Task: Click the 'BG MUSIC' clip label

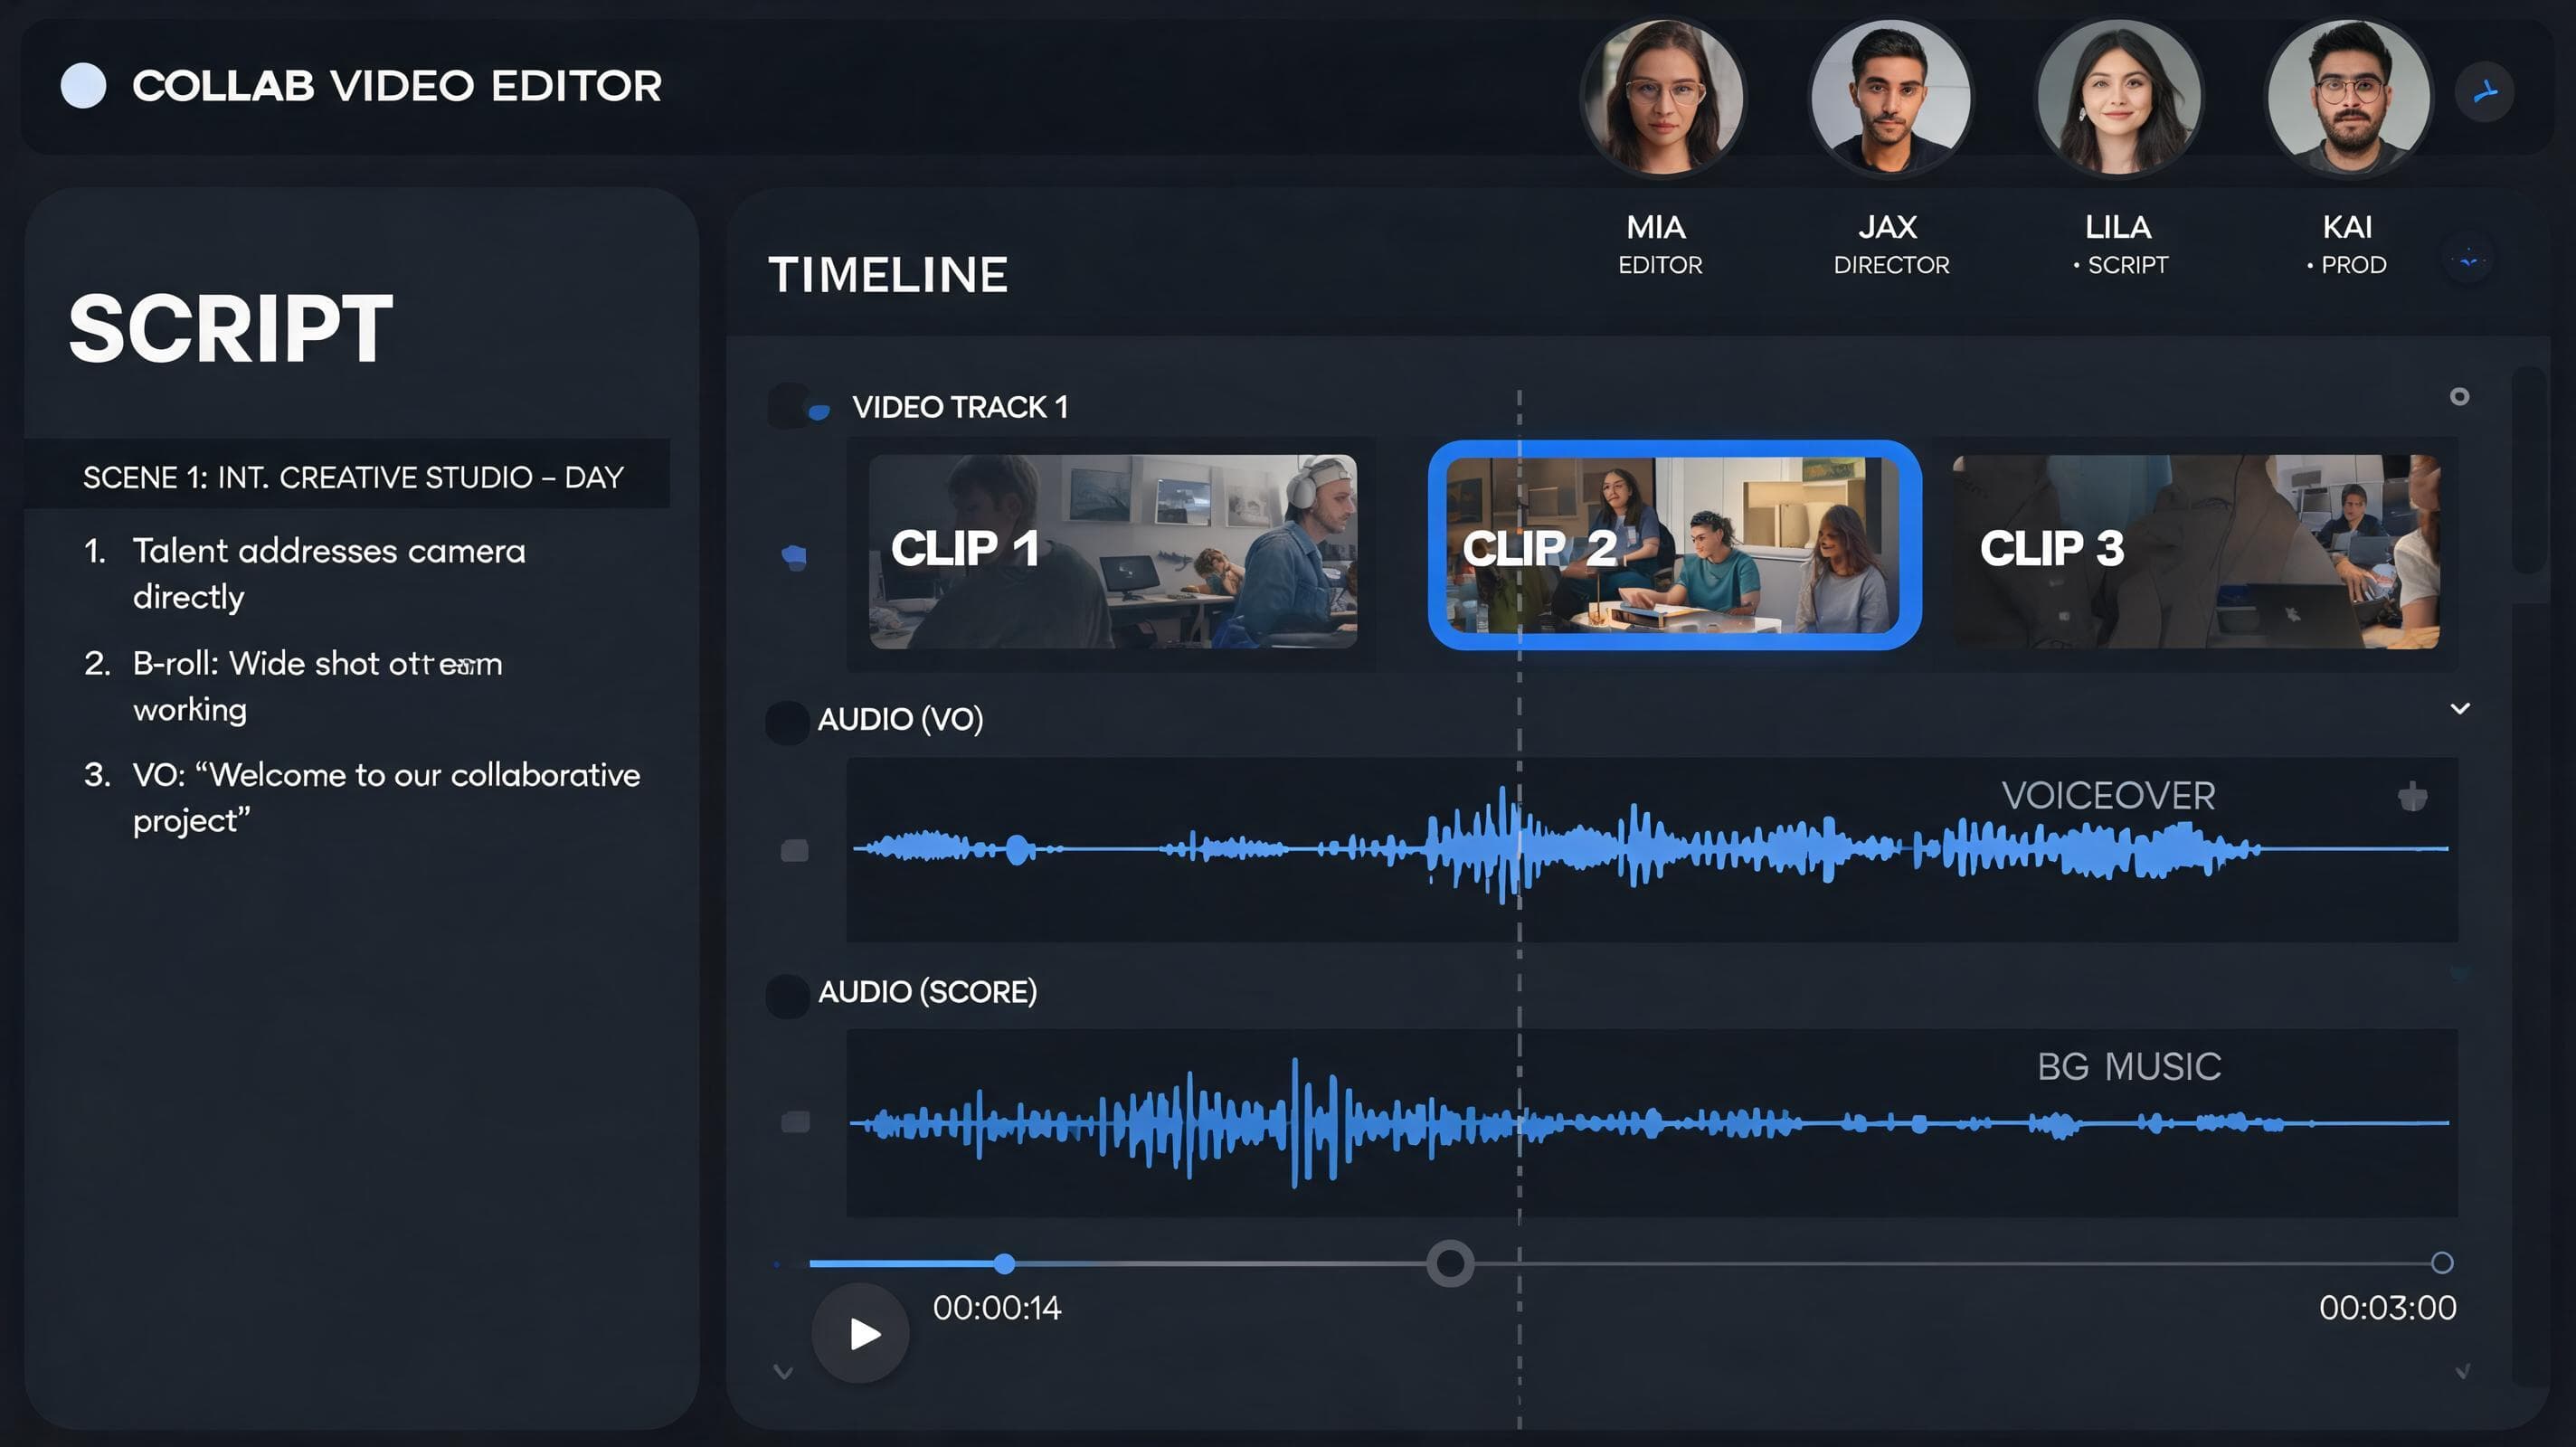Action: (x=2129, y=1067)
